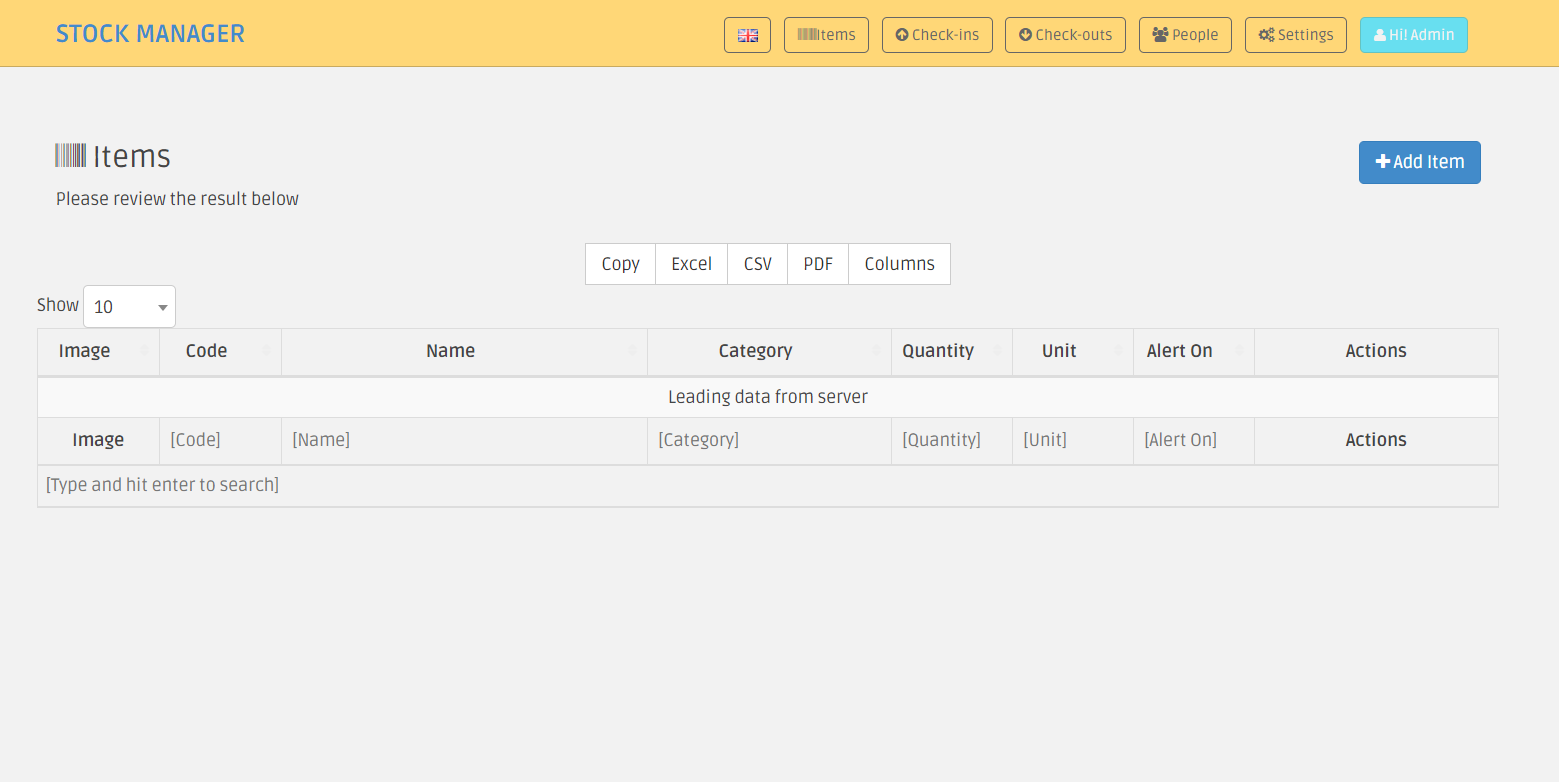Viewport: 1559px width, 782px height.
Task: Focus the [Unit] filter field
Action: [1073, 440]
